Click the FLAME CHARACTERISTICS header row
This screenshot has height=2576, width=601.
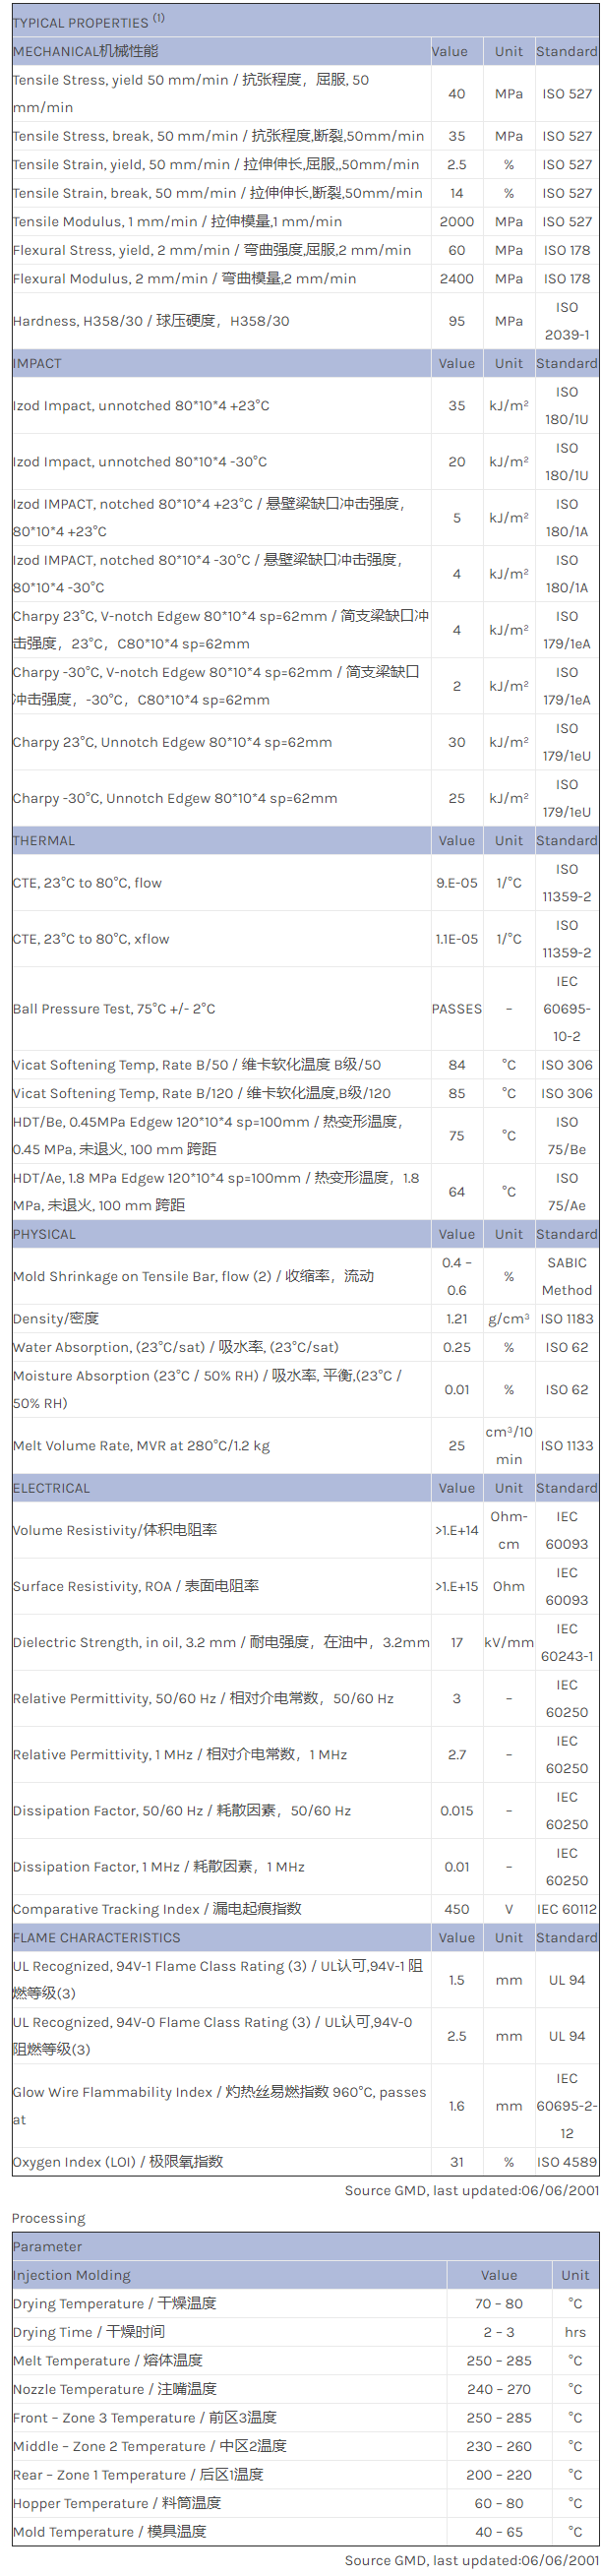306,1936
